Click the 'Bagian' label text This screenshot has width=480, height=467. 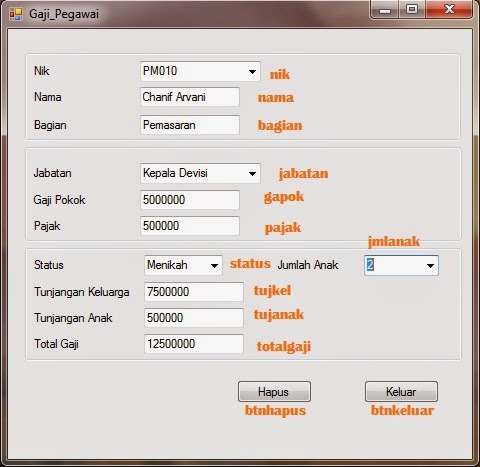50,125
